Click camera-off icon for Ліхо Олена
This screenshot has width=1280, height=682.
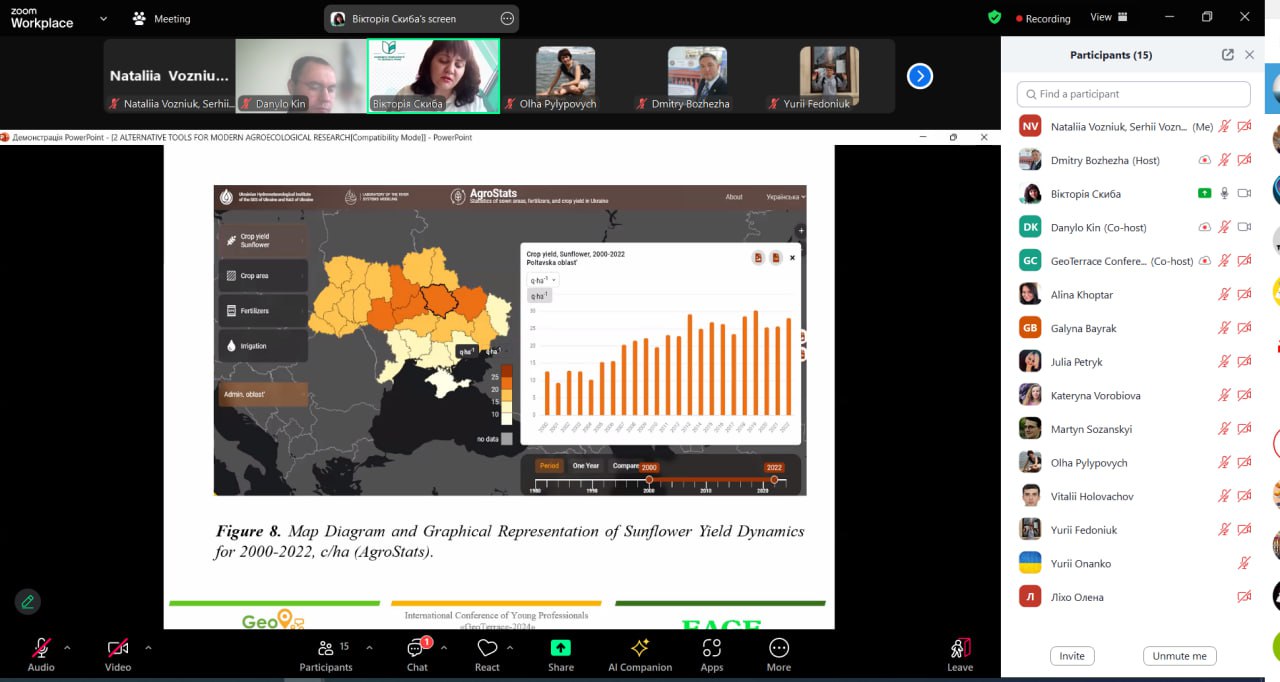click(x=1244, y=597)
